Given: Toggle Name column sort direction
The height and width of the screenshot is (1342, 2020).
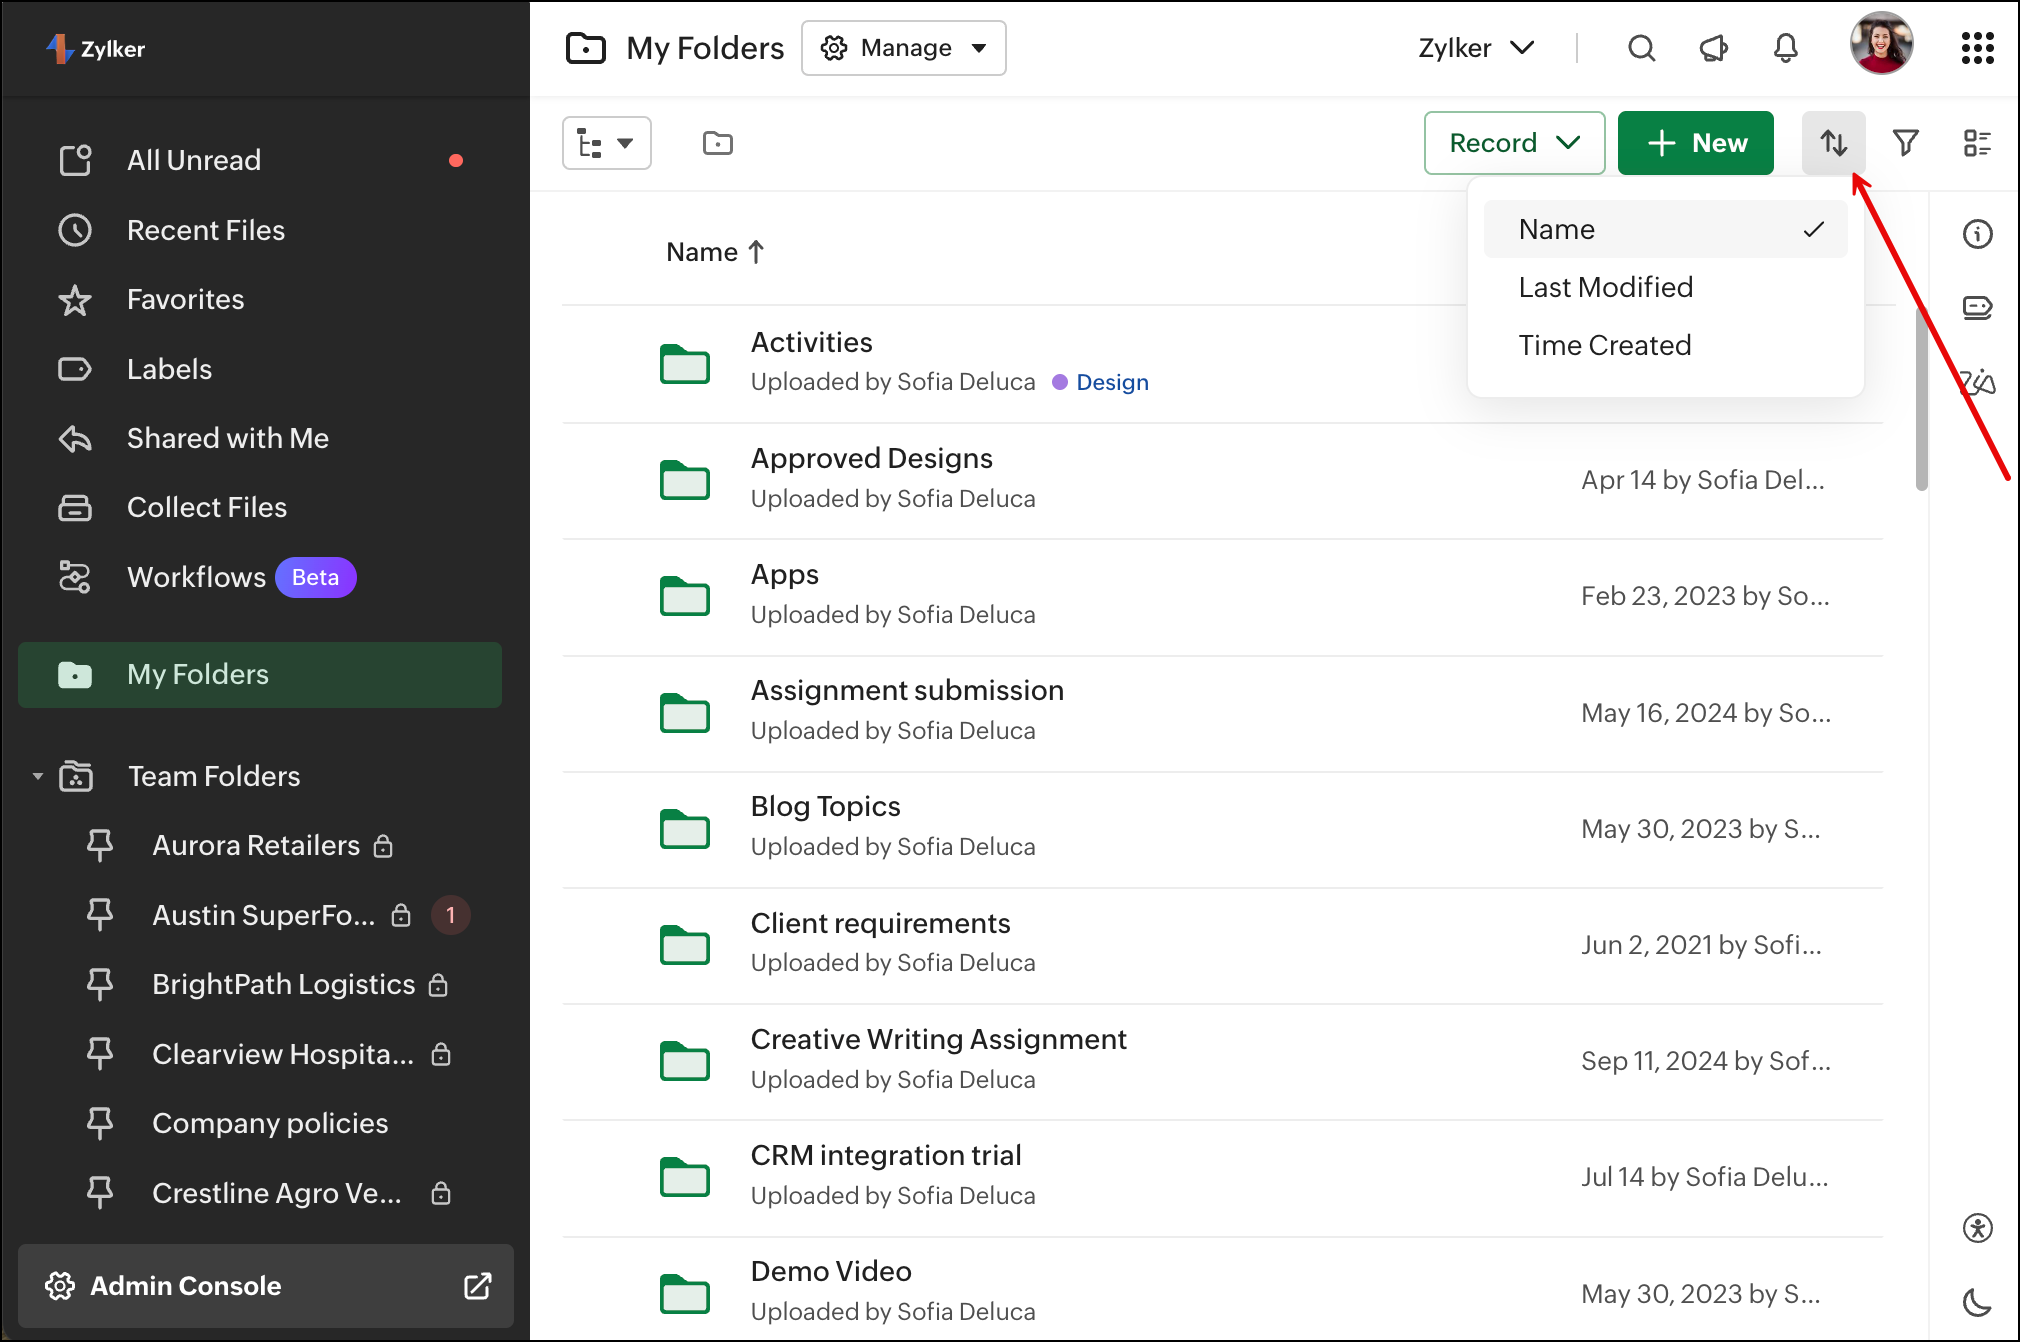Looking at the screenshot, I should (x=716, y=252).
